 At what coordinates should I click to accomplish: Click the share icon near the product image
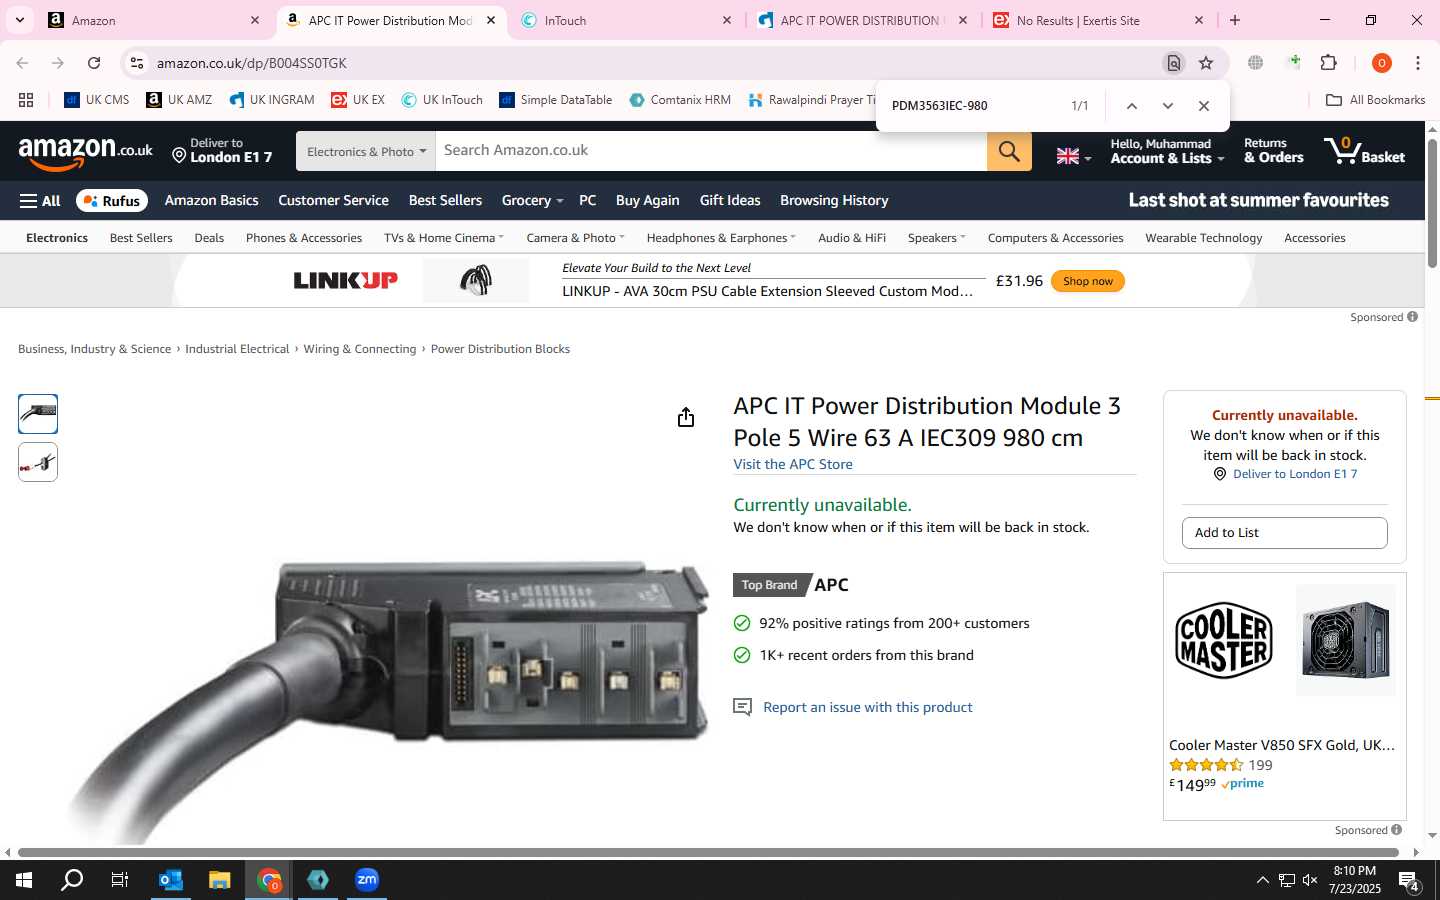click(685, 417)
